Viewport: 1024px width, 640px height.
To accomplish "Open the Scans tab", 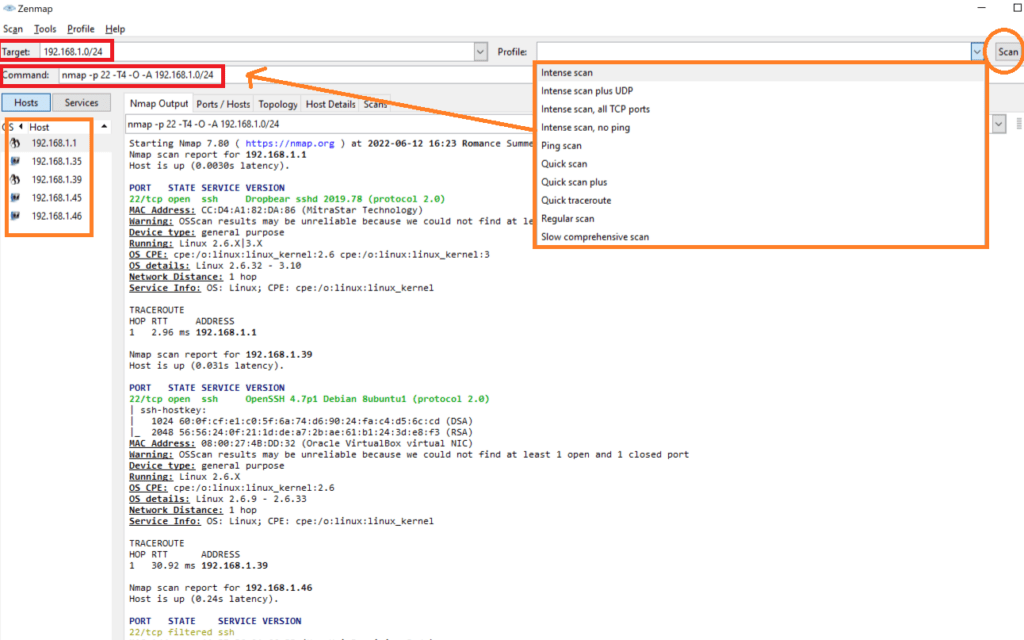I will click(x=375, y=104).
